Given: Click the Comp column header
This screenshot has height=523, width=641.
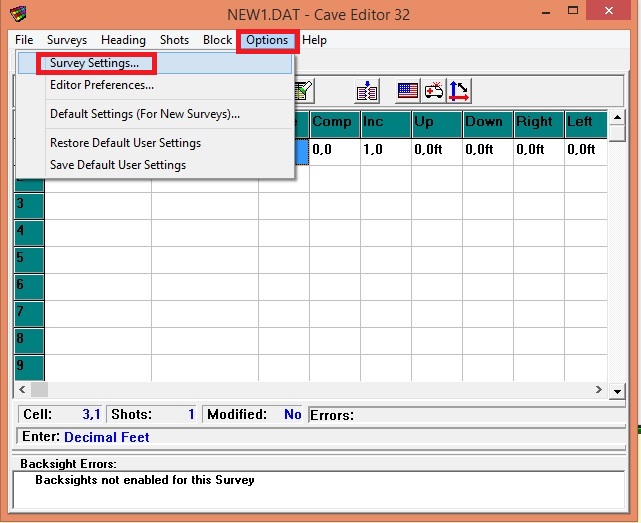Looking at the screenshot, I should click(x=334, y=122).
